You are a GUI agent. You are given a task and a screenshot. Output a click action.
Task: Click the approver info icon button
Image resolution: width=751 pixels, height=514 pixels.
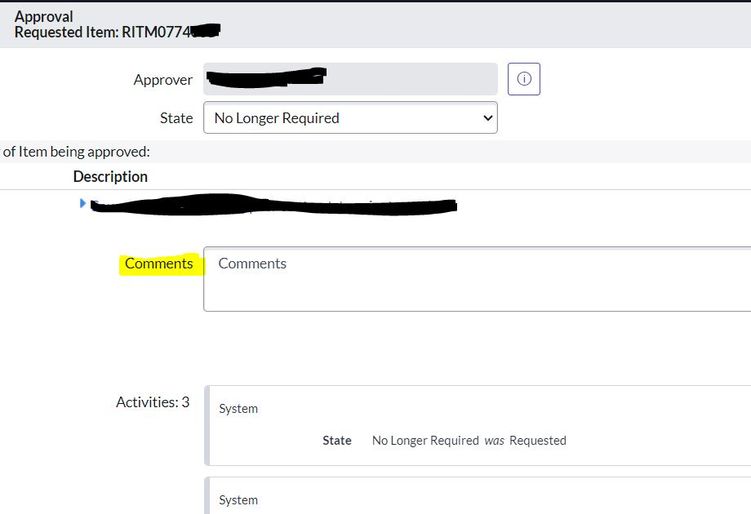point(523,79)
